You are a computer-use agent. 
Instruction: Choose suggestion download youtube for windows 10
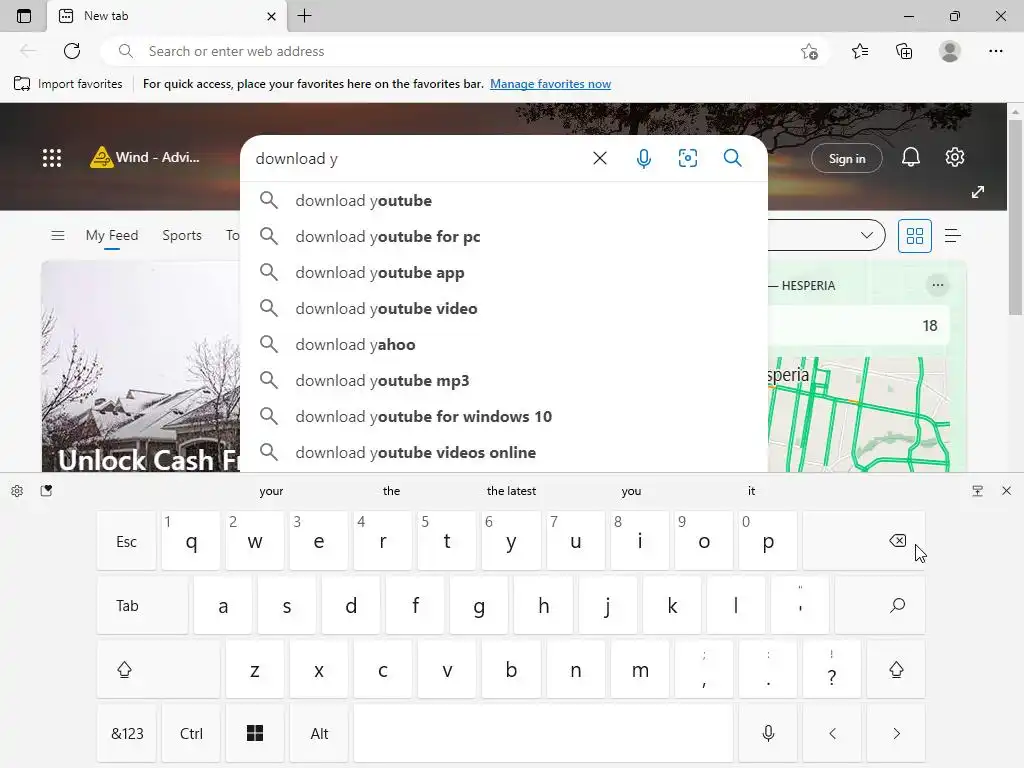pyautogui.click(x=504, y=416)
